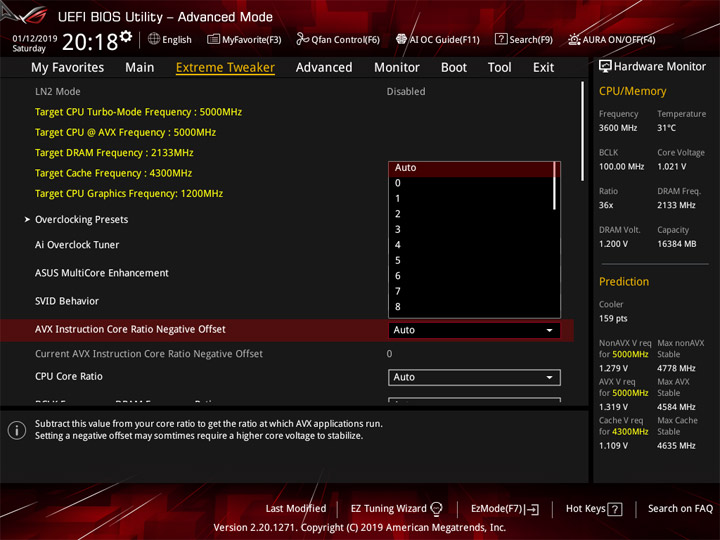
Task: Switch to the Boot tab
Action: point(454,68)
